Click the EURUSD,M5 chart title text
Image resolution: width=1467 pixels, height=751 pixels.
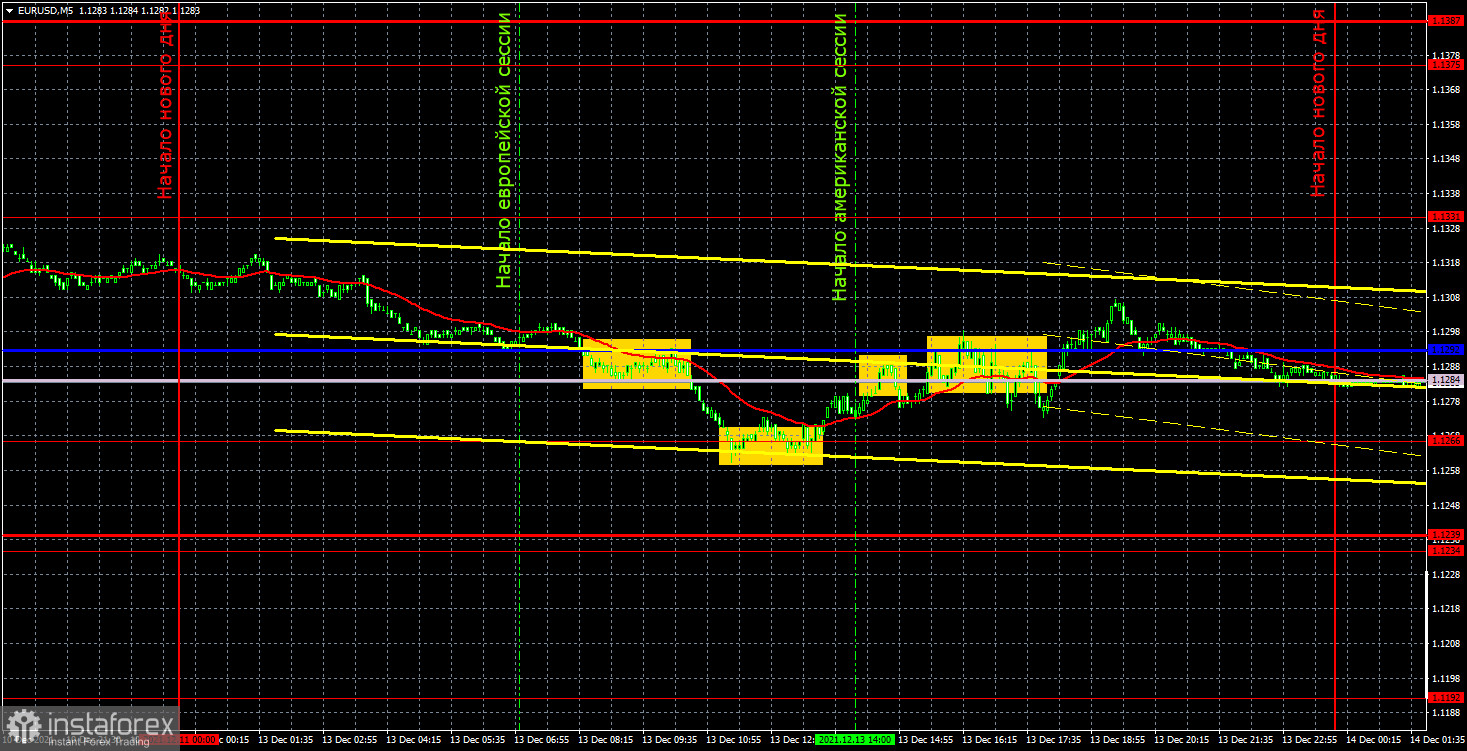click(x=48, y=9)
